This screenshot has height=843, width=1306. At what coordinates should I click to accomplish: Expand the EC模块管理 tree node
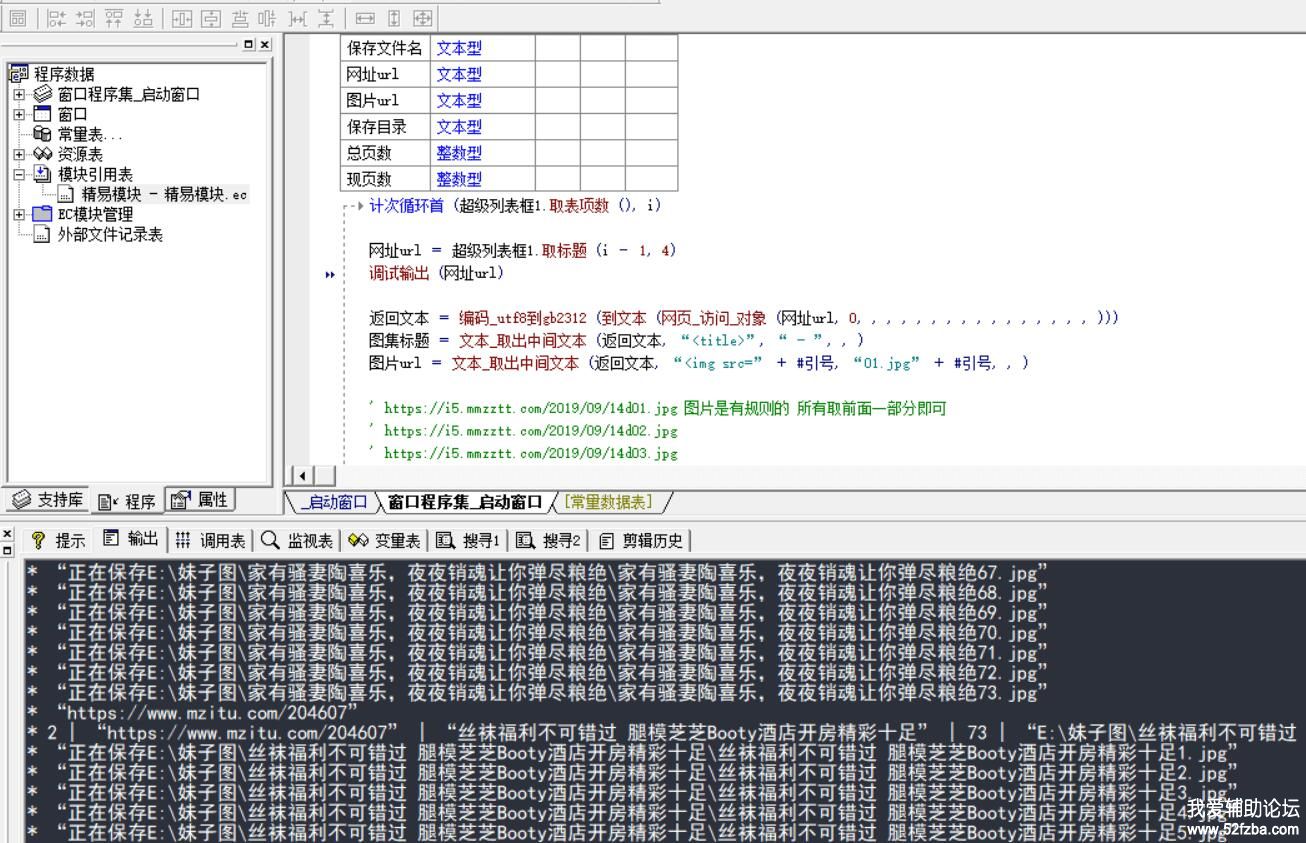point(19,214)
